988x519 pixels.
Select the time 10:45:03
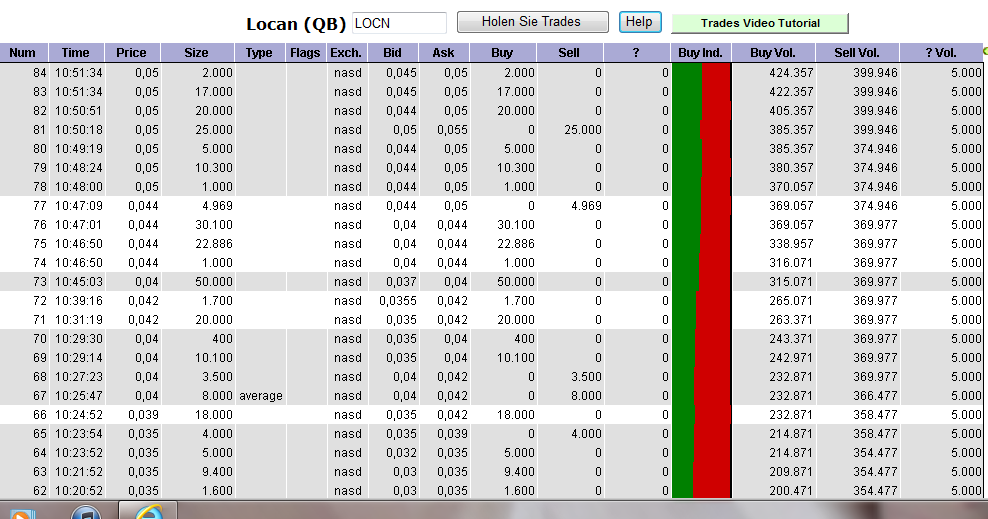(x=78, y=282)
